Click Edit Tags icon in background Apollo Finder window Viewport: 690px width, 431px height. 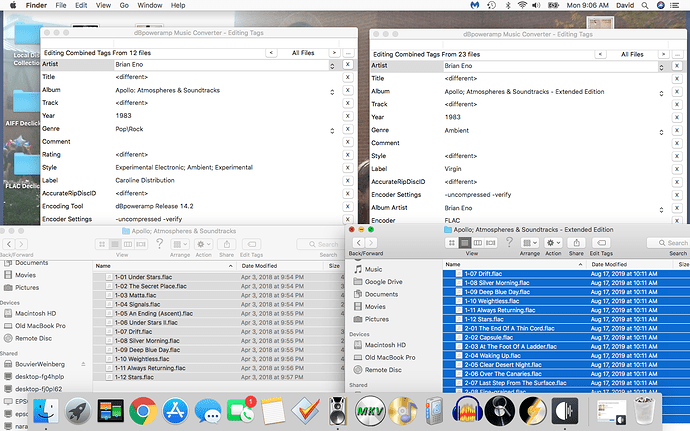[x=251, y=244]
